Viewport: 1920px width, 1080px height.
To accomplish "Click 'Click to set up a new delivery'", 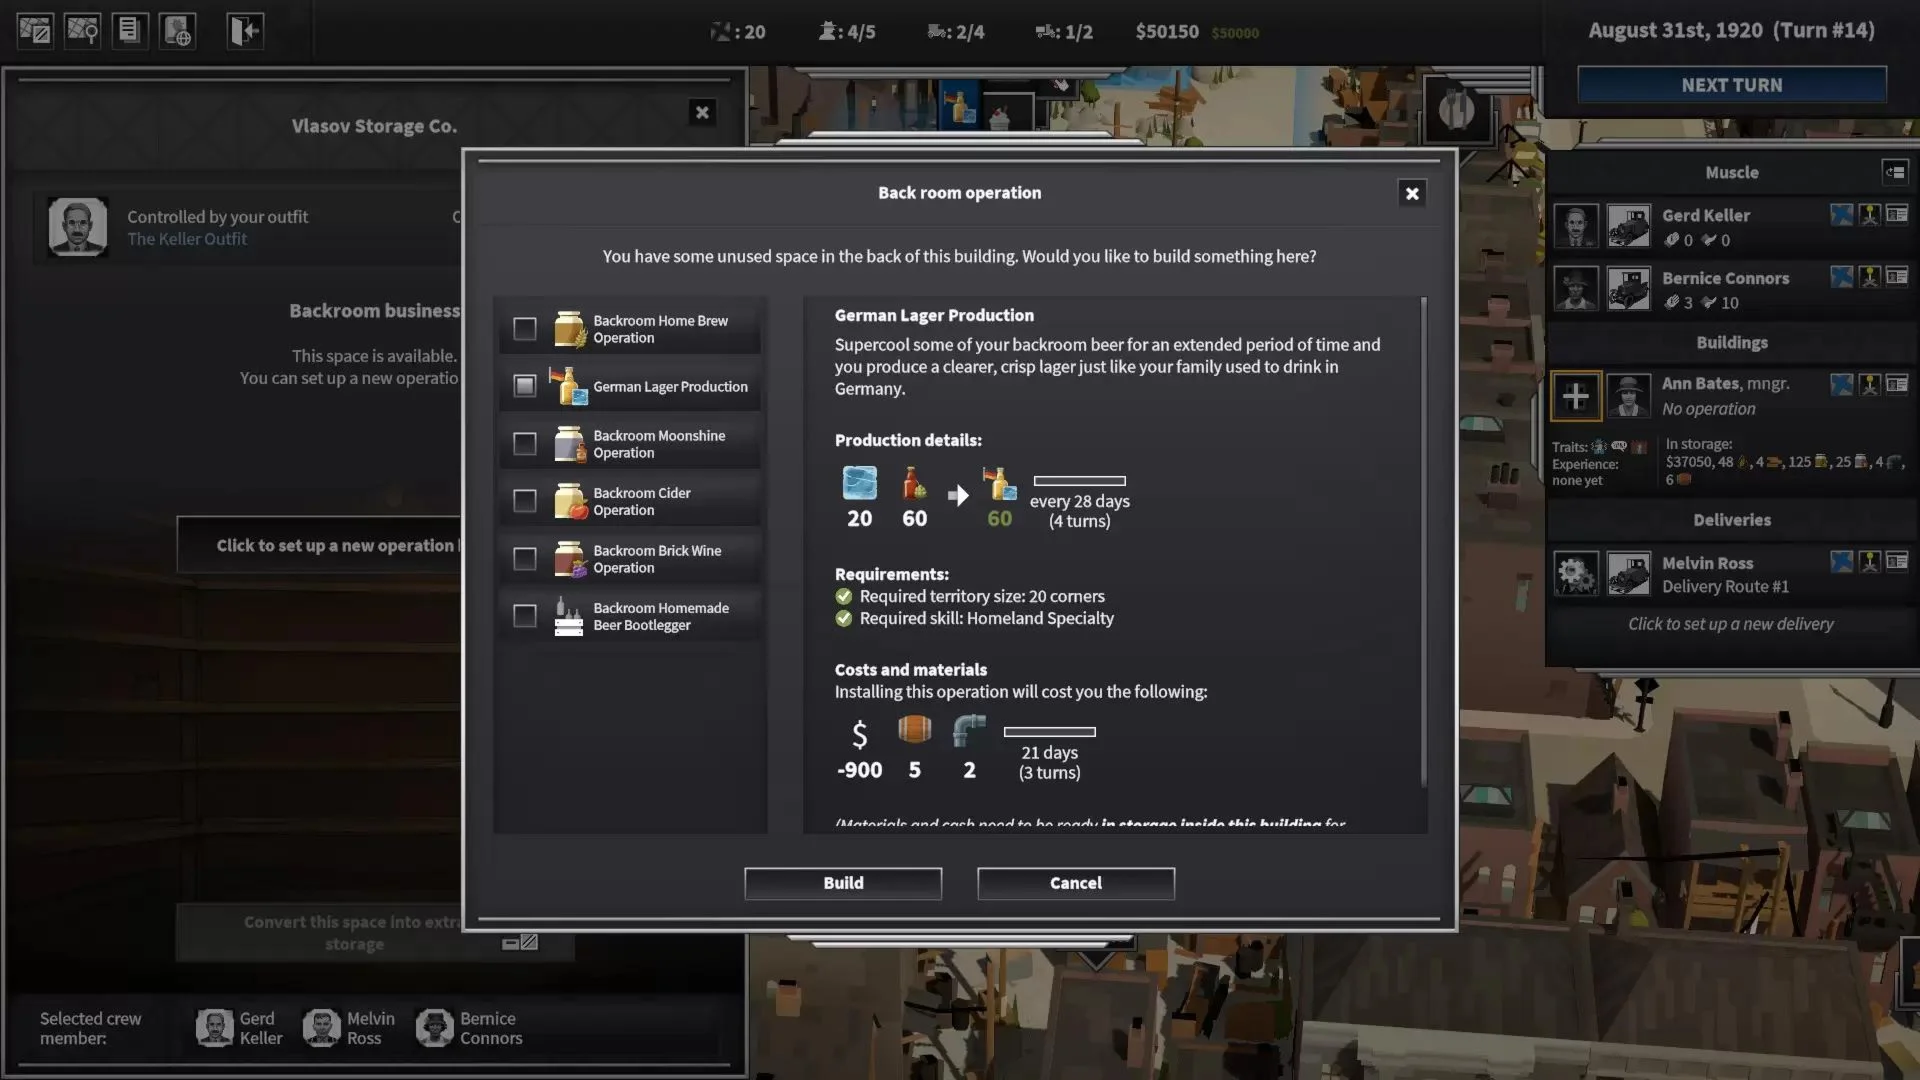I will [x=1730, y=624].
